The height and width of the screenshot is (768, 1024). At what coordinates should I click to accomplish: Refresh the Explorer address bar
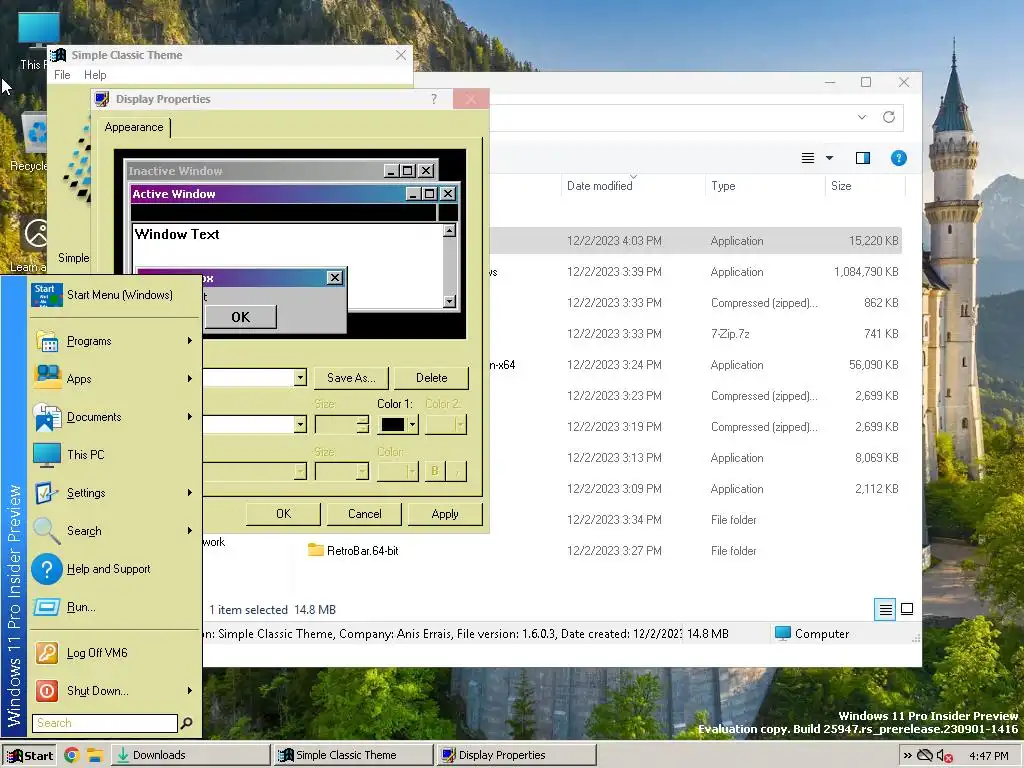(889, 117)
